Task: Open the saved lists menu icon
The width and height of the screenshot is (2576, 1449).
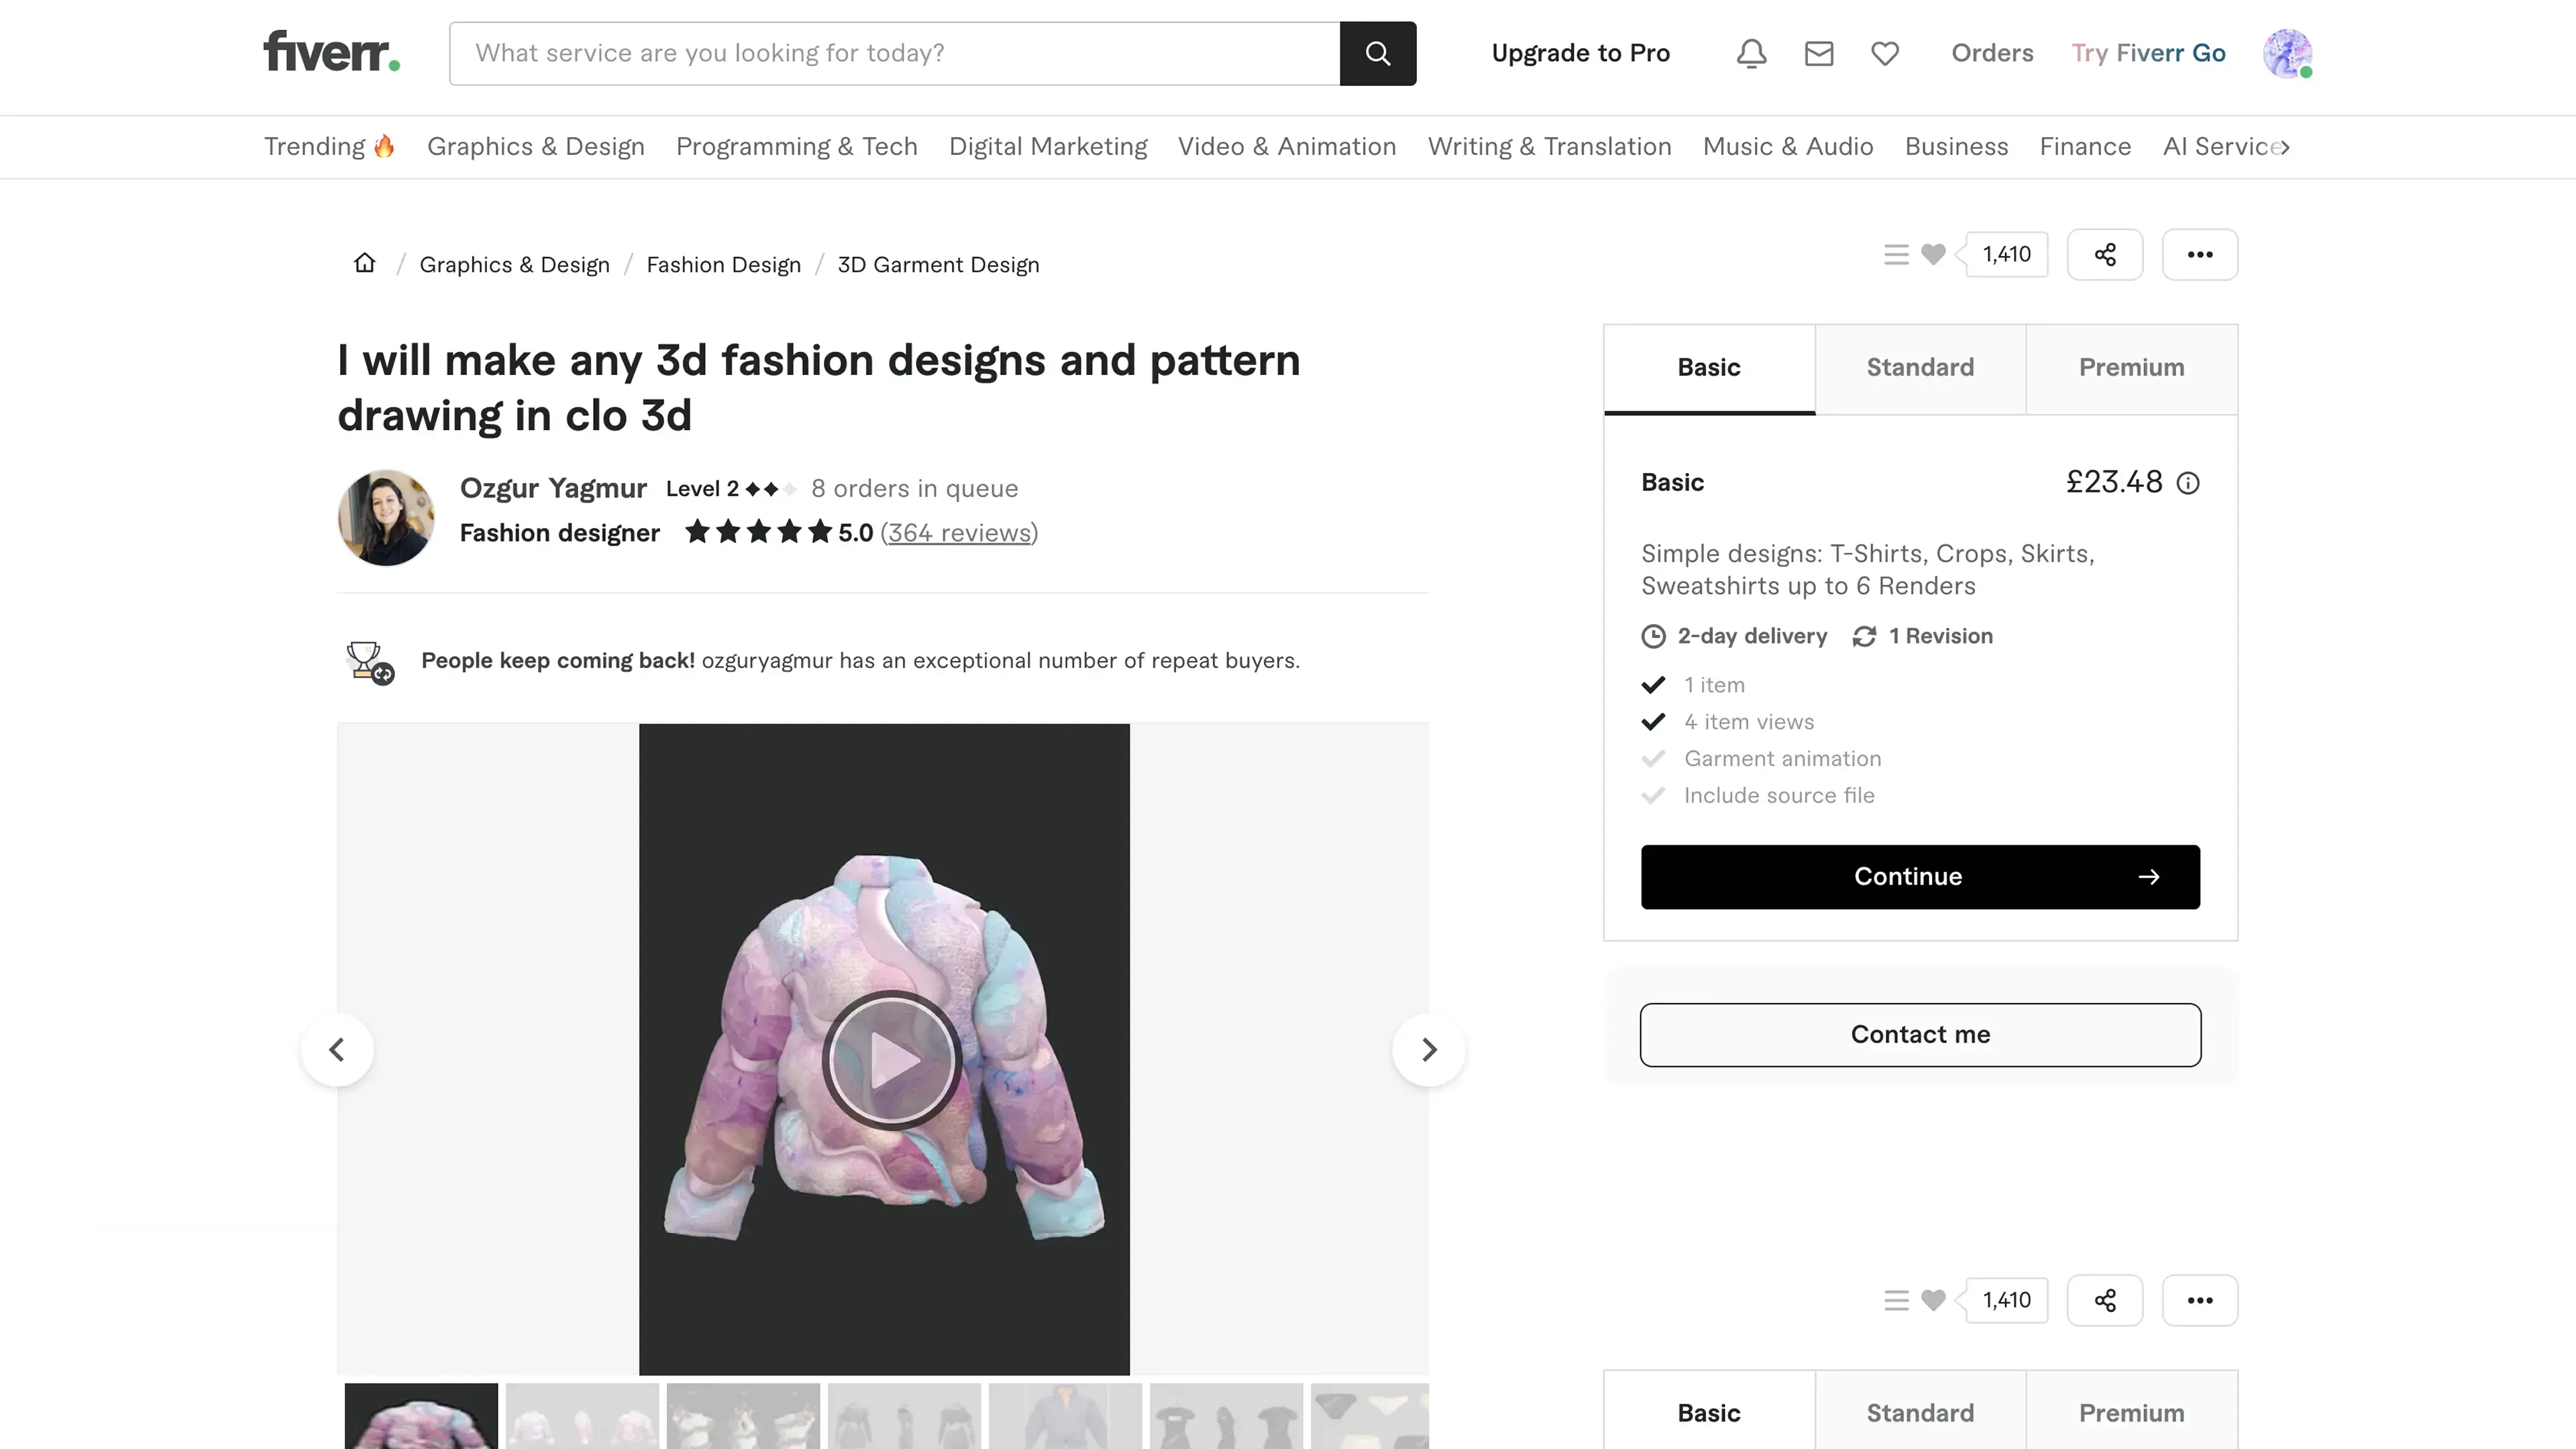Action: [1896, 254]
